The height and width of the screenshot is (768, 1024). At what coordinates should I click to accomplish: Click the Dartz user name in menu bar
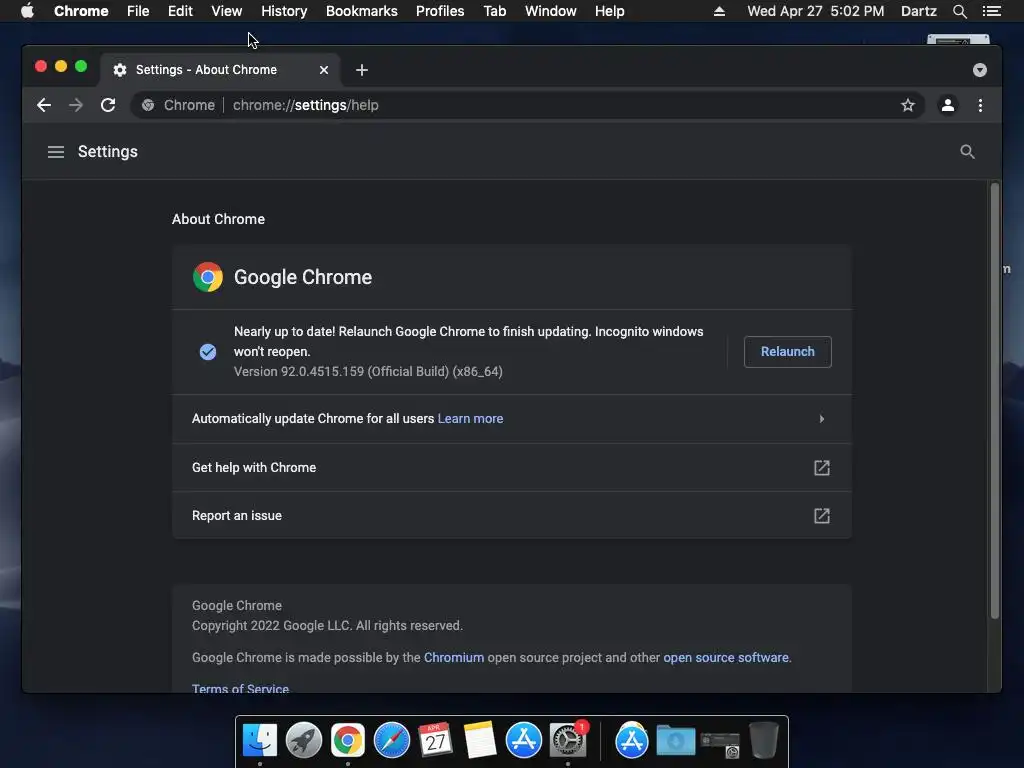(919, 11)
